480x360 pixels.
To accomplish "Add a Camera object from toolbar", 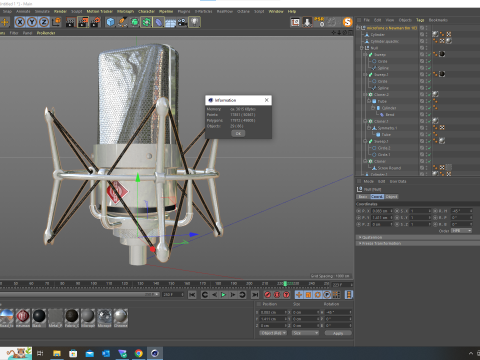I will [x=182, y=22].
